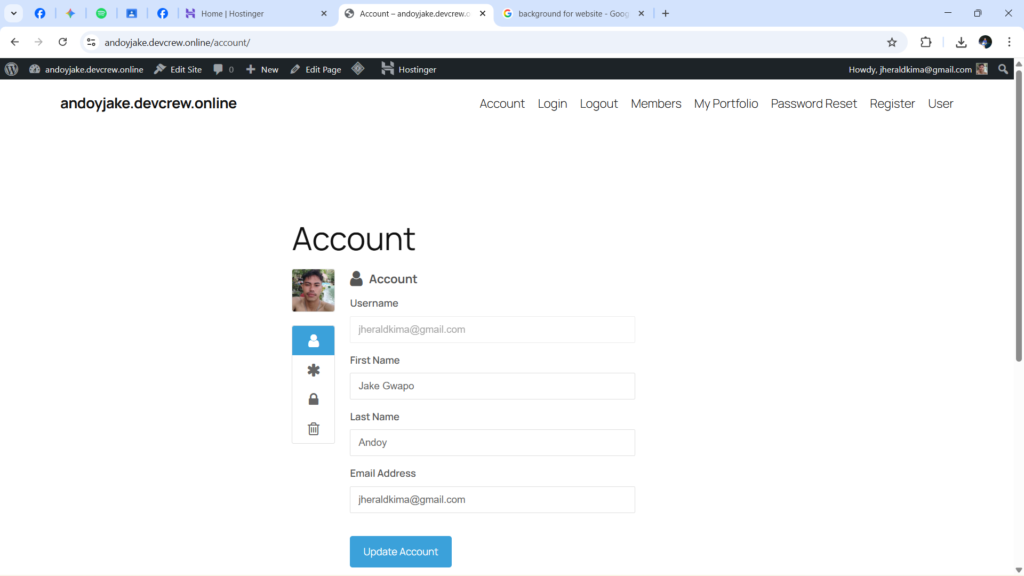Open the privacy asterisk tab in account sidebar
Image resolution: width=1024 pixels, height=576 pixels.
pos(313,370)
